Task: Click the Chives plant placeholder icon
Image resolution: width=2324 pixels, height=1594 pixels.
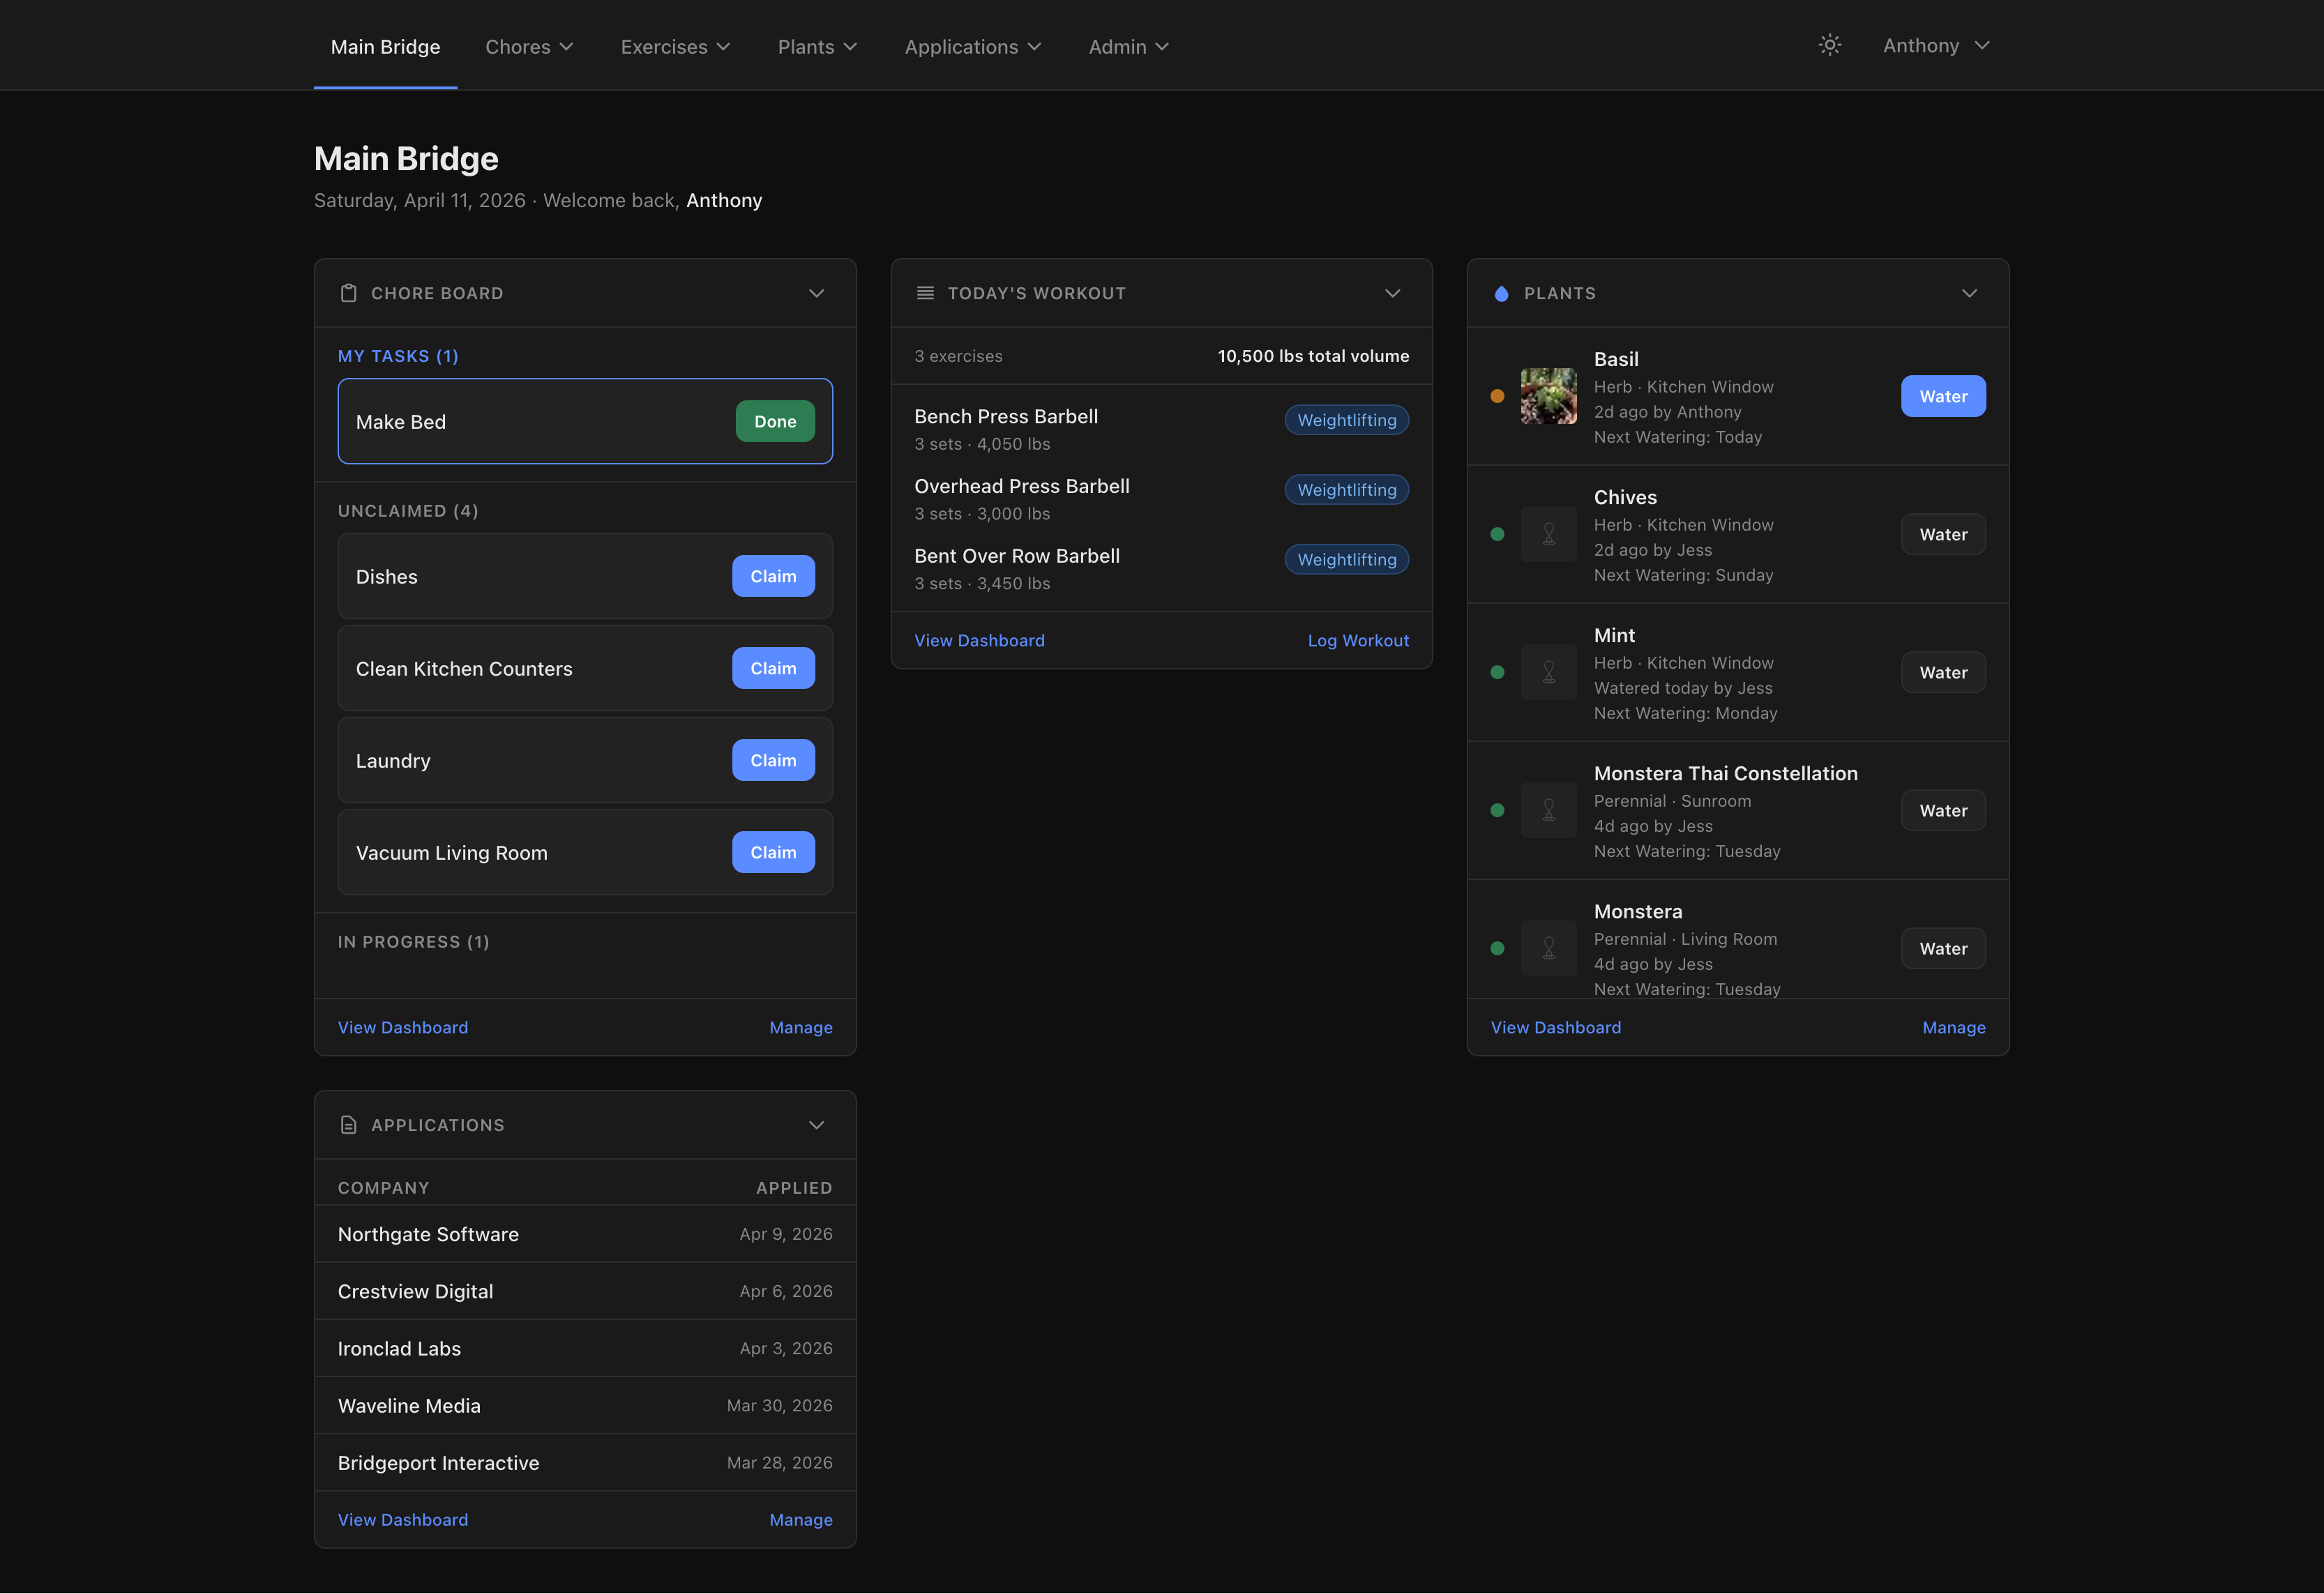Action: click(x=1549, y=534)
